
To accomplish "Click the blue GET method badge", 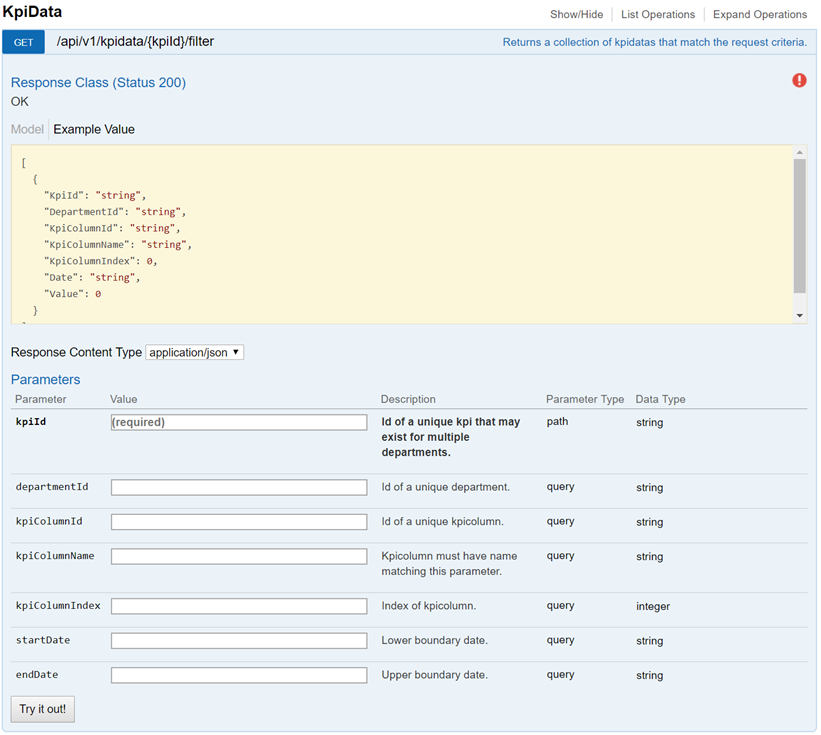I will point(23,43).
